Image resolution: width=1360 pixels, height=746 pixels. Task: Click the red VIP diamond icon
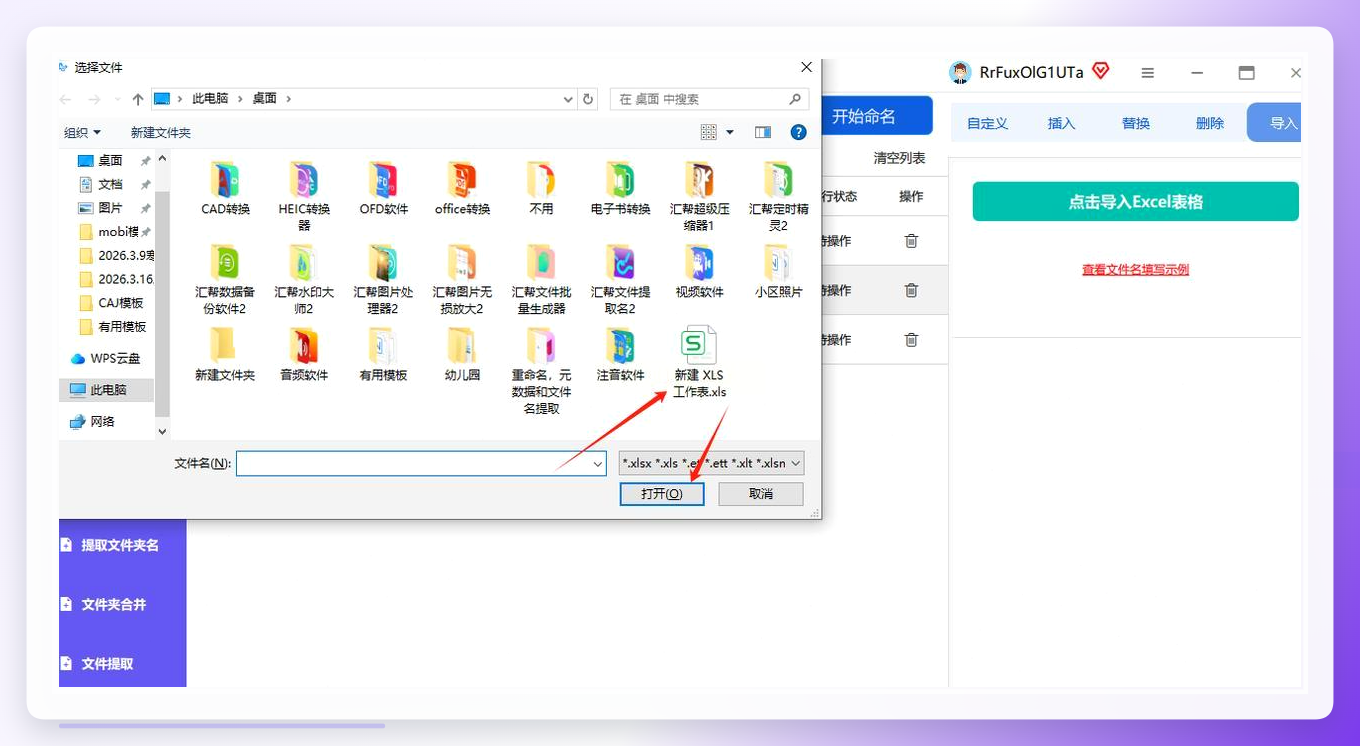pyautogui.click(x=1101, y=71)
